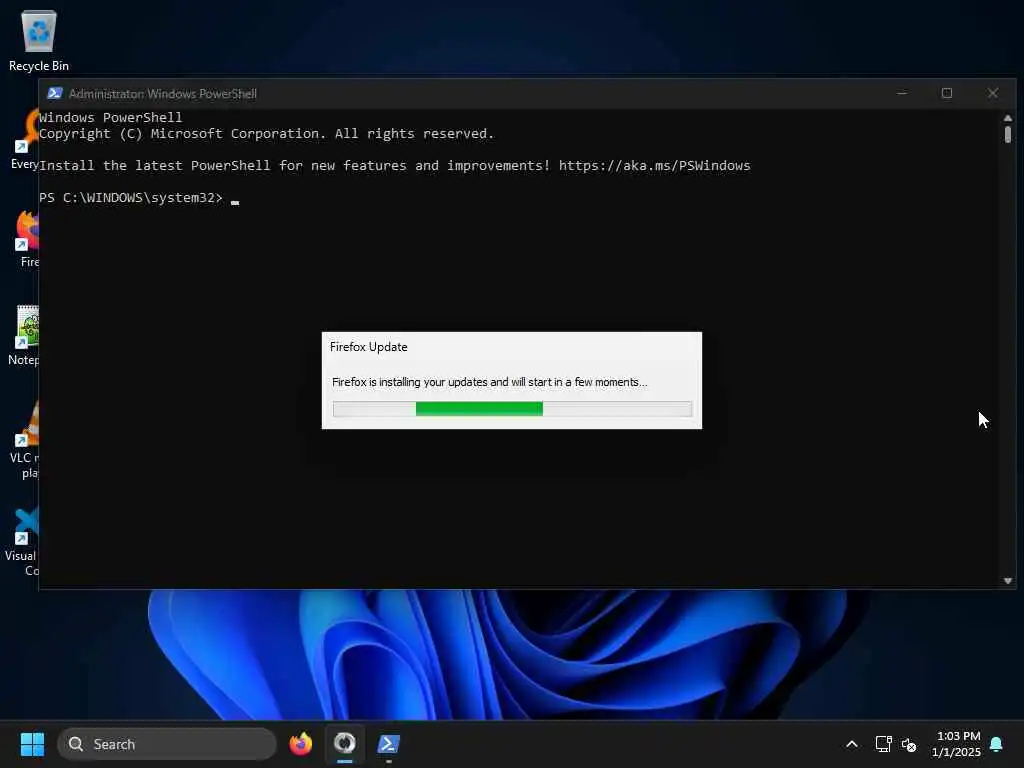Click the taskbar Search box

[x=167, y=744]
